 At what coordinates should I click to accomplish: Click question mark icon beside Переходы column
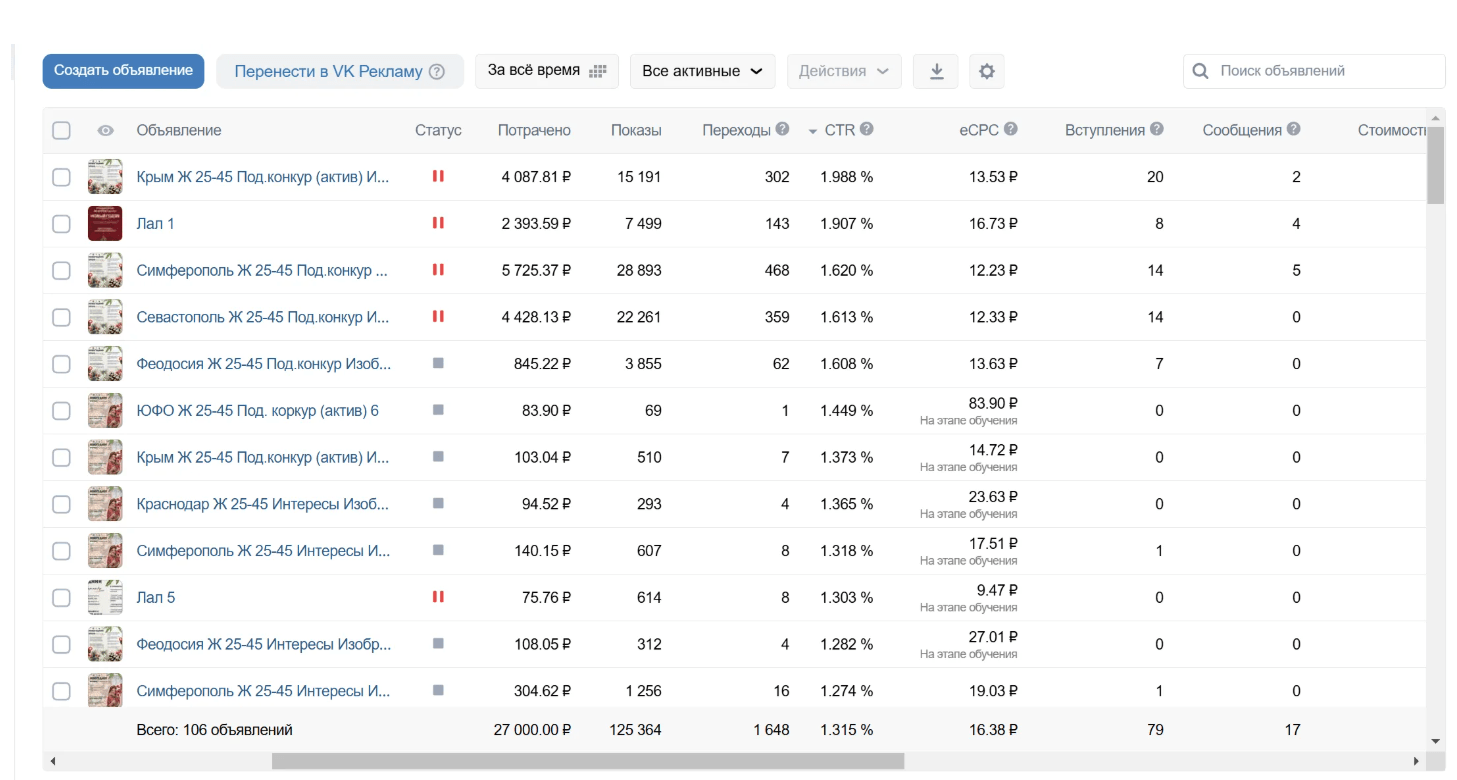(782, 129)
